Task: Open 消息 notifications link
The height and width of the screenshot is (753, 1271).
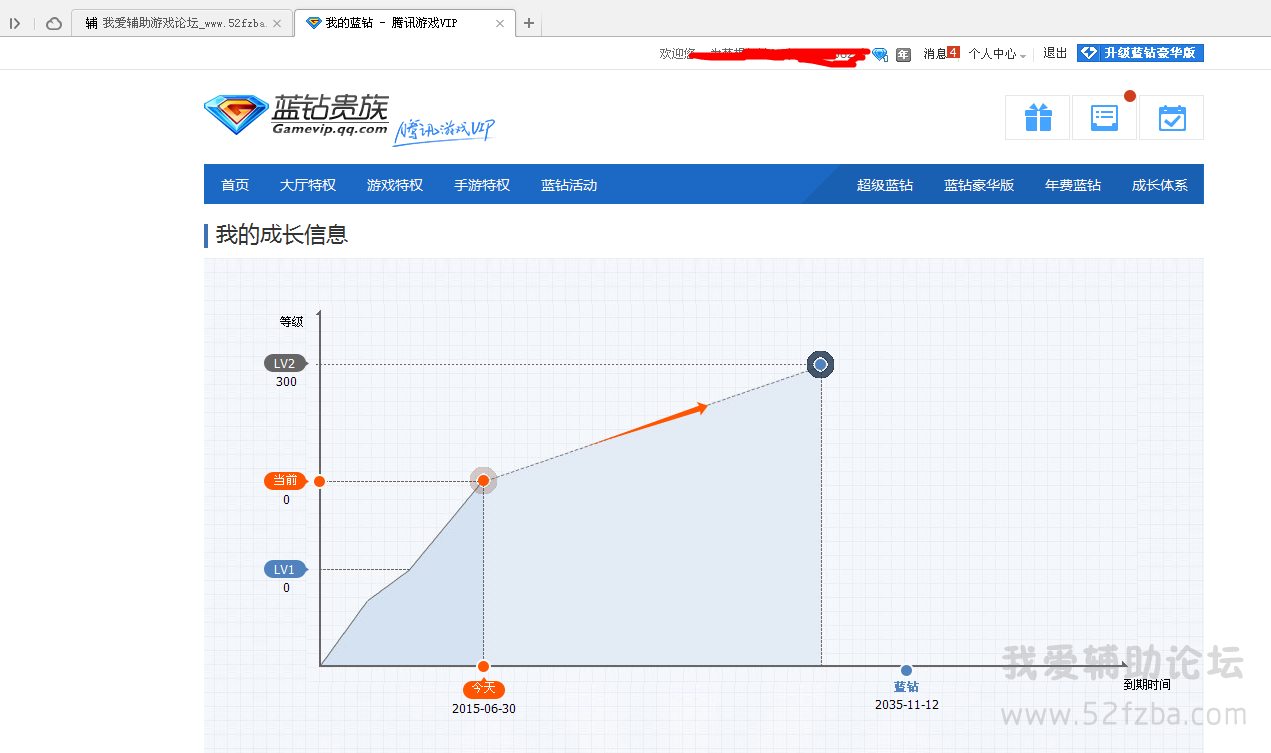Action: [940, 54]
